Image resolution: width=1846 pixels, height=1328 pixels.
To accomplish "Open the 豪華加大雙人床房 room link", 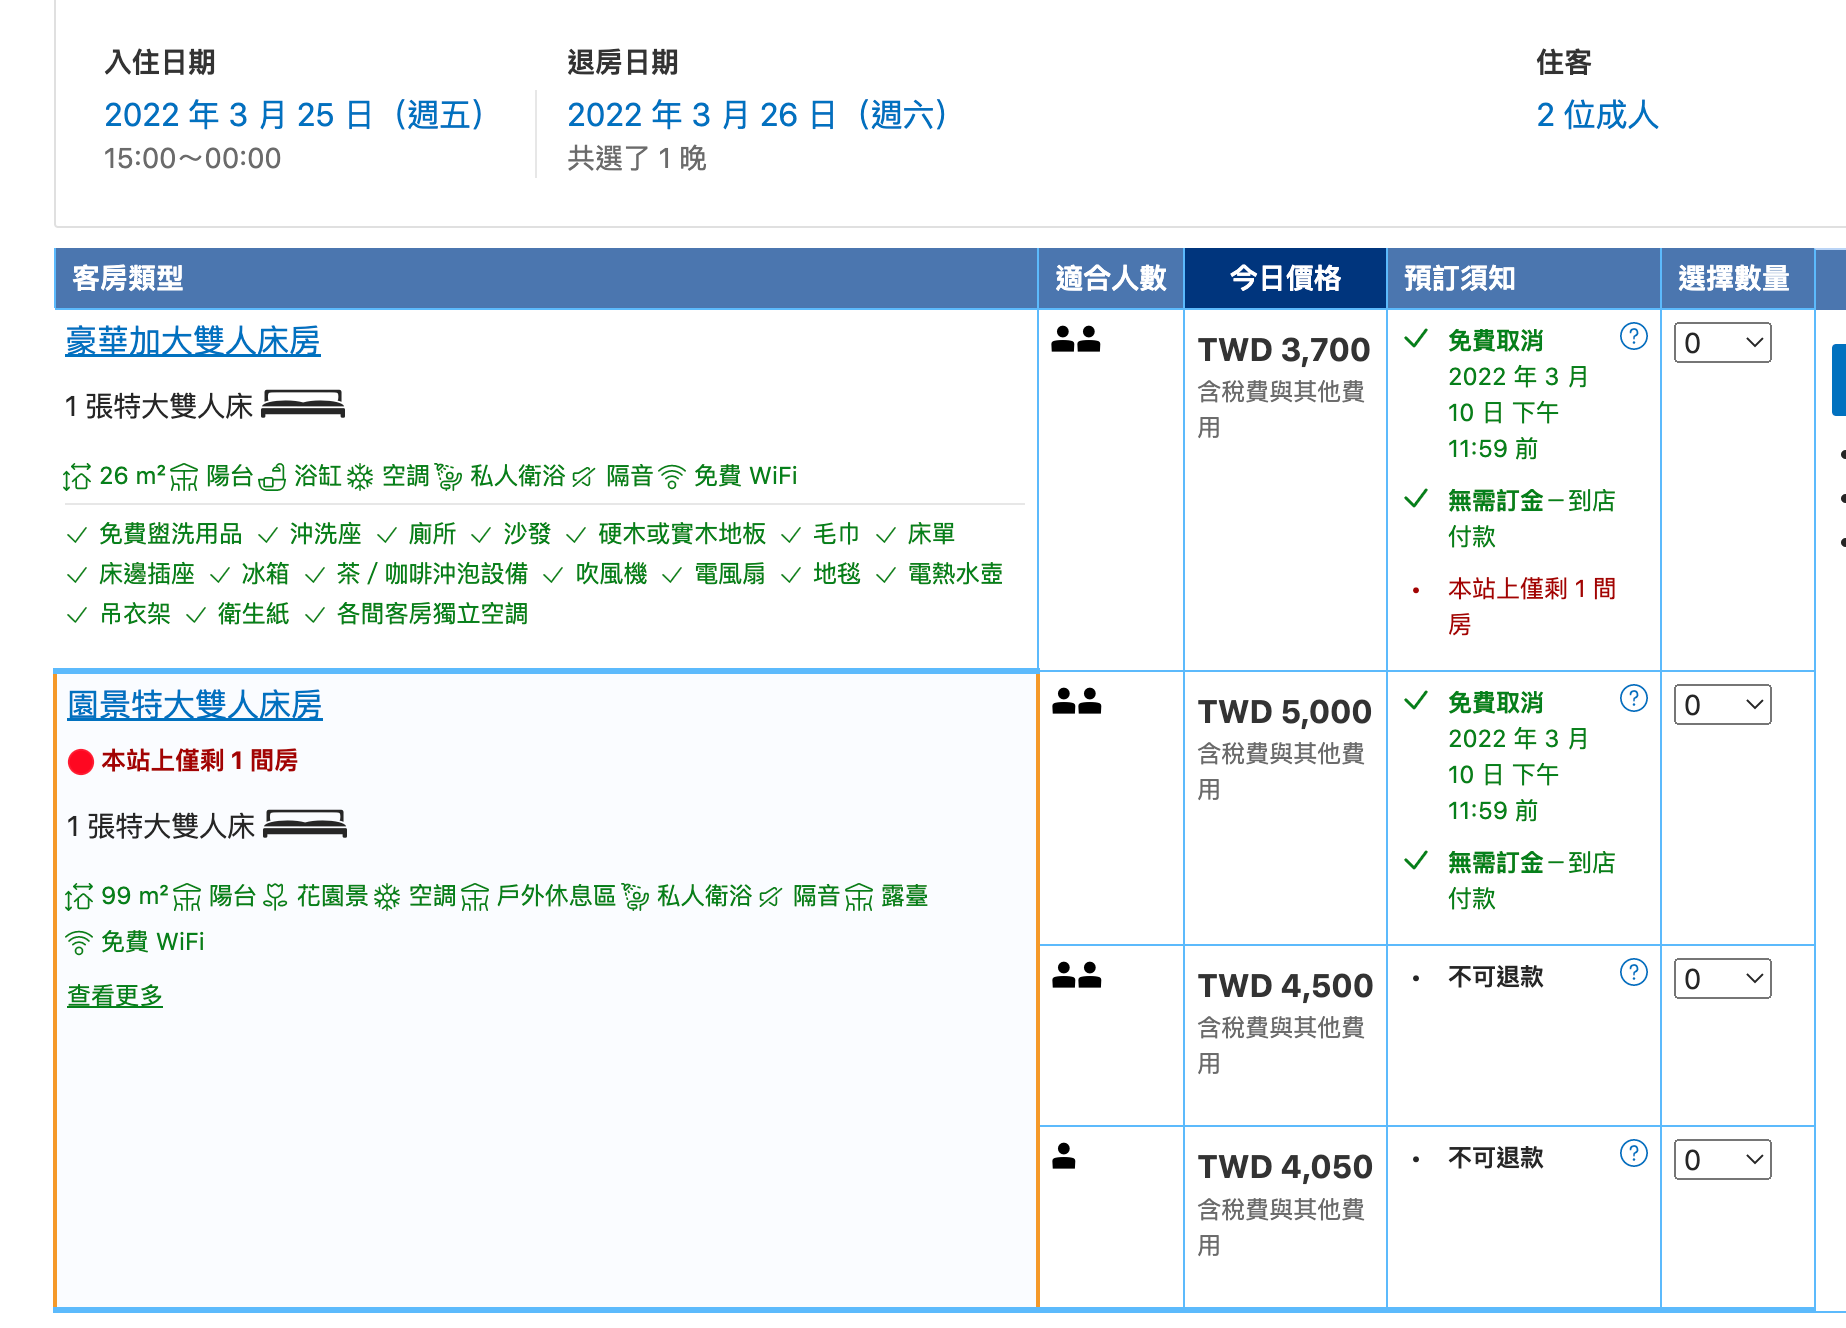I will tap(193, 341).
